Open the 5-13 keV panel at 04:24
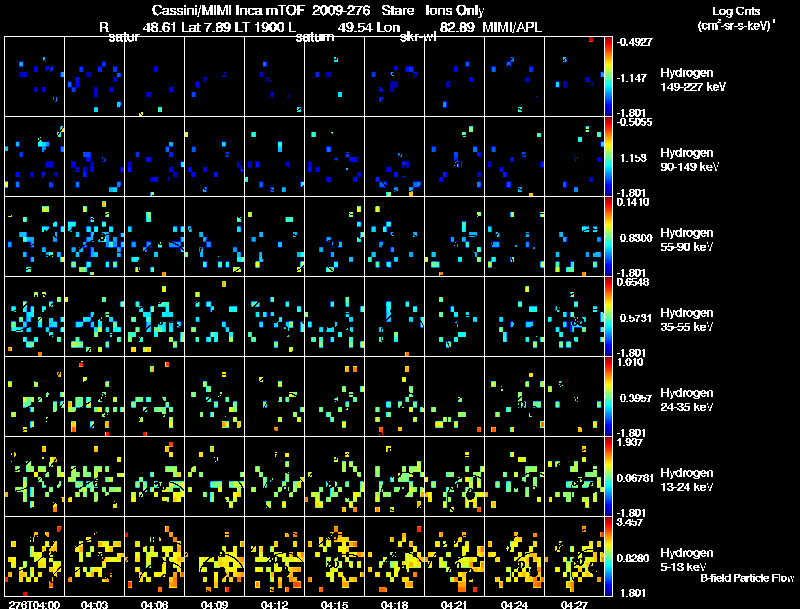Screen dimensions: 800x609 tap(514, 556)
